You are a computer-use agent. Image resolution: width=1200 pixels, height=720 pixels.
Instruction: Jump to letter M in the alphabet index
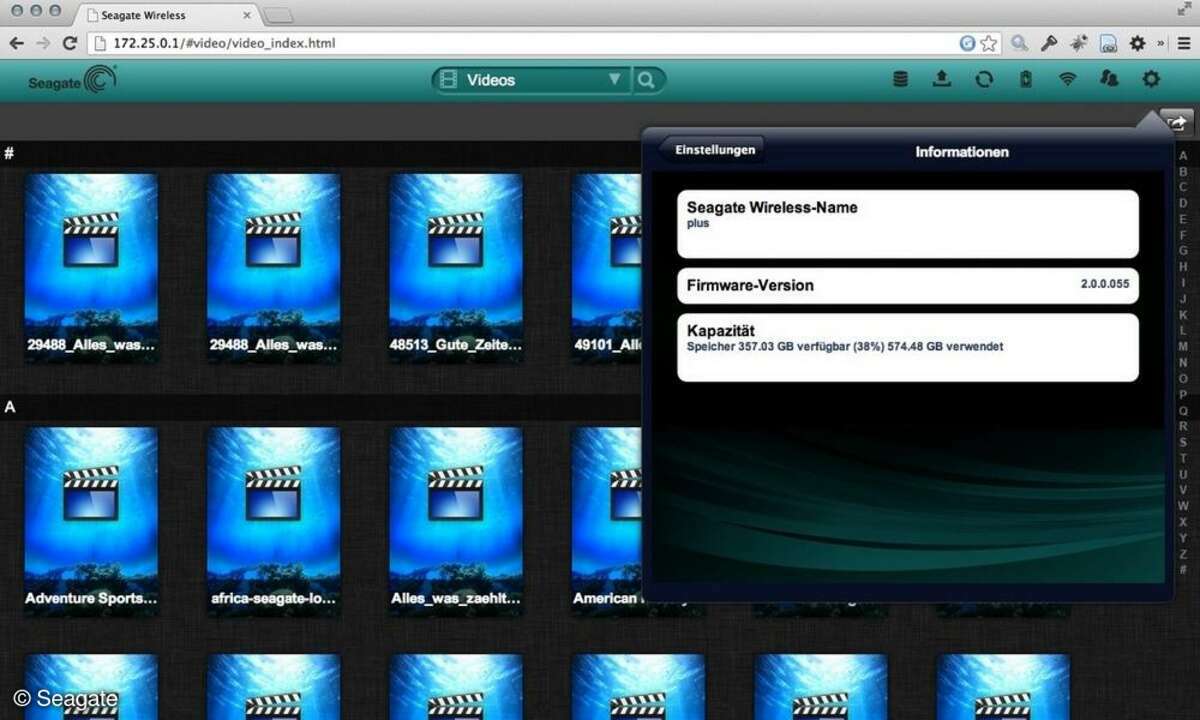pos(1183,346)
